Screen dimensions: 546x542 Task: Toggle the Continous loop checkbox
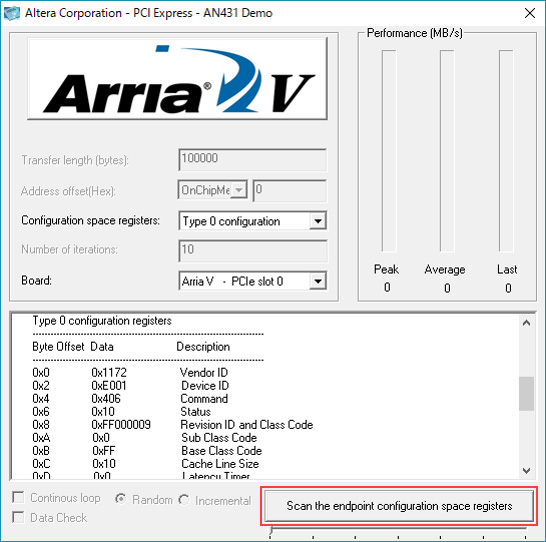pos(18,497)
